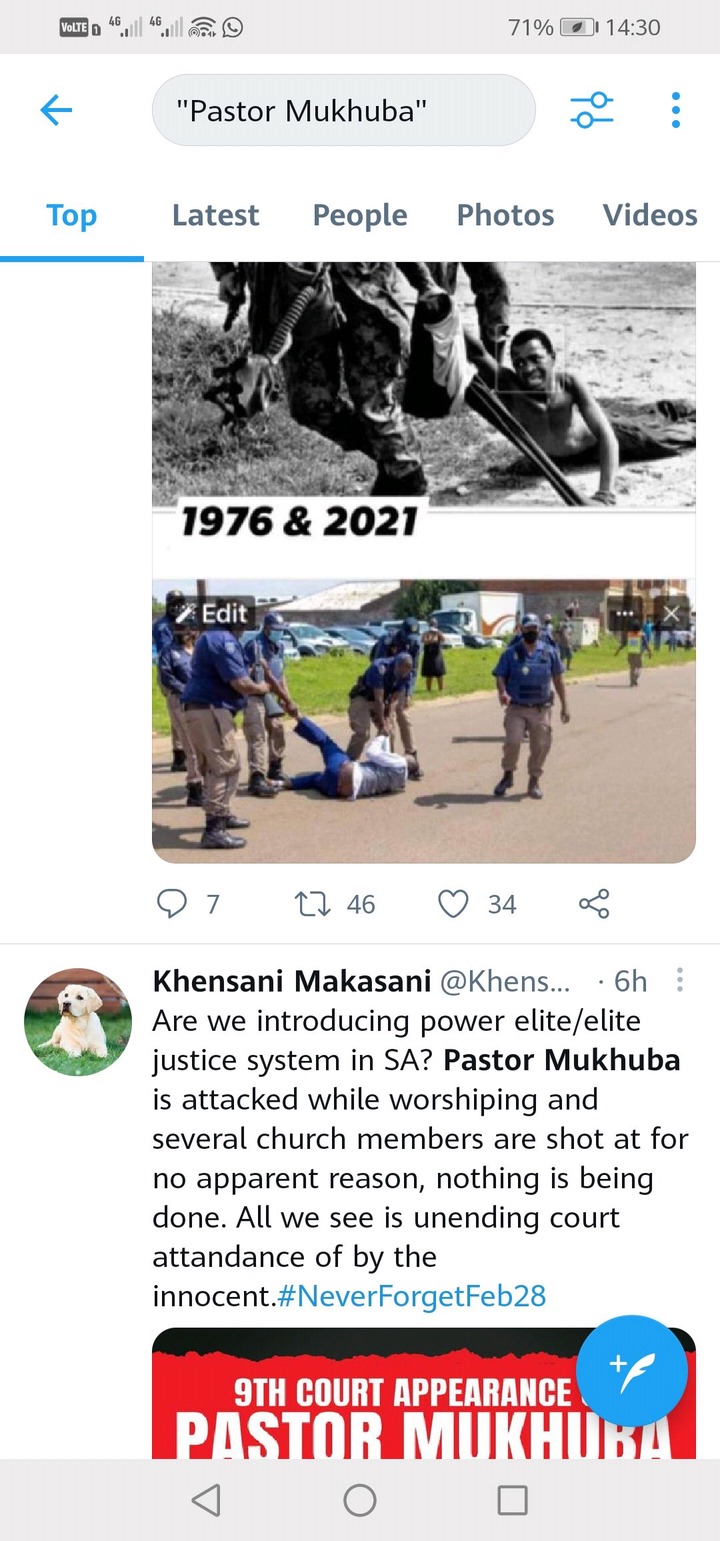This screenshot has height=1541, width=720.
Task: Tap the back arrow in the search header
Action: [x=56, y=110]
